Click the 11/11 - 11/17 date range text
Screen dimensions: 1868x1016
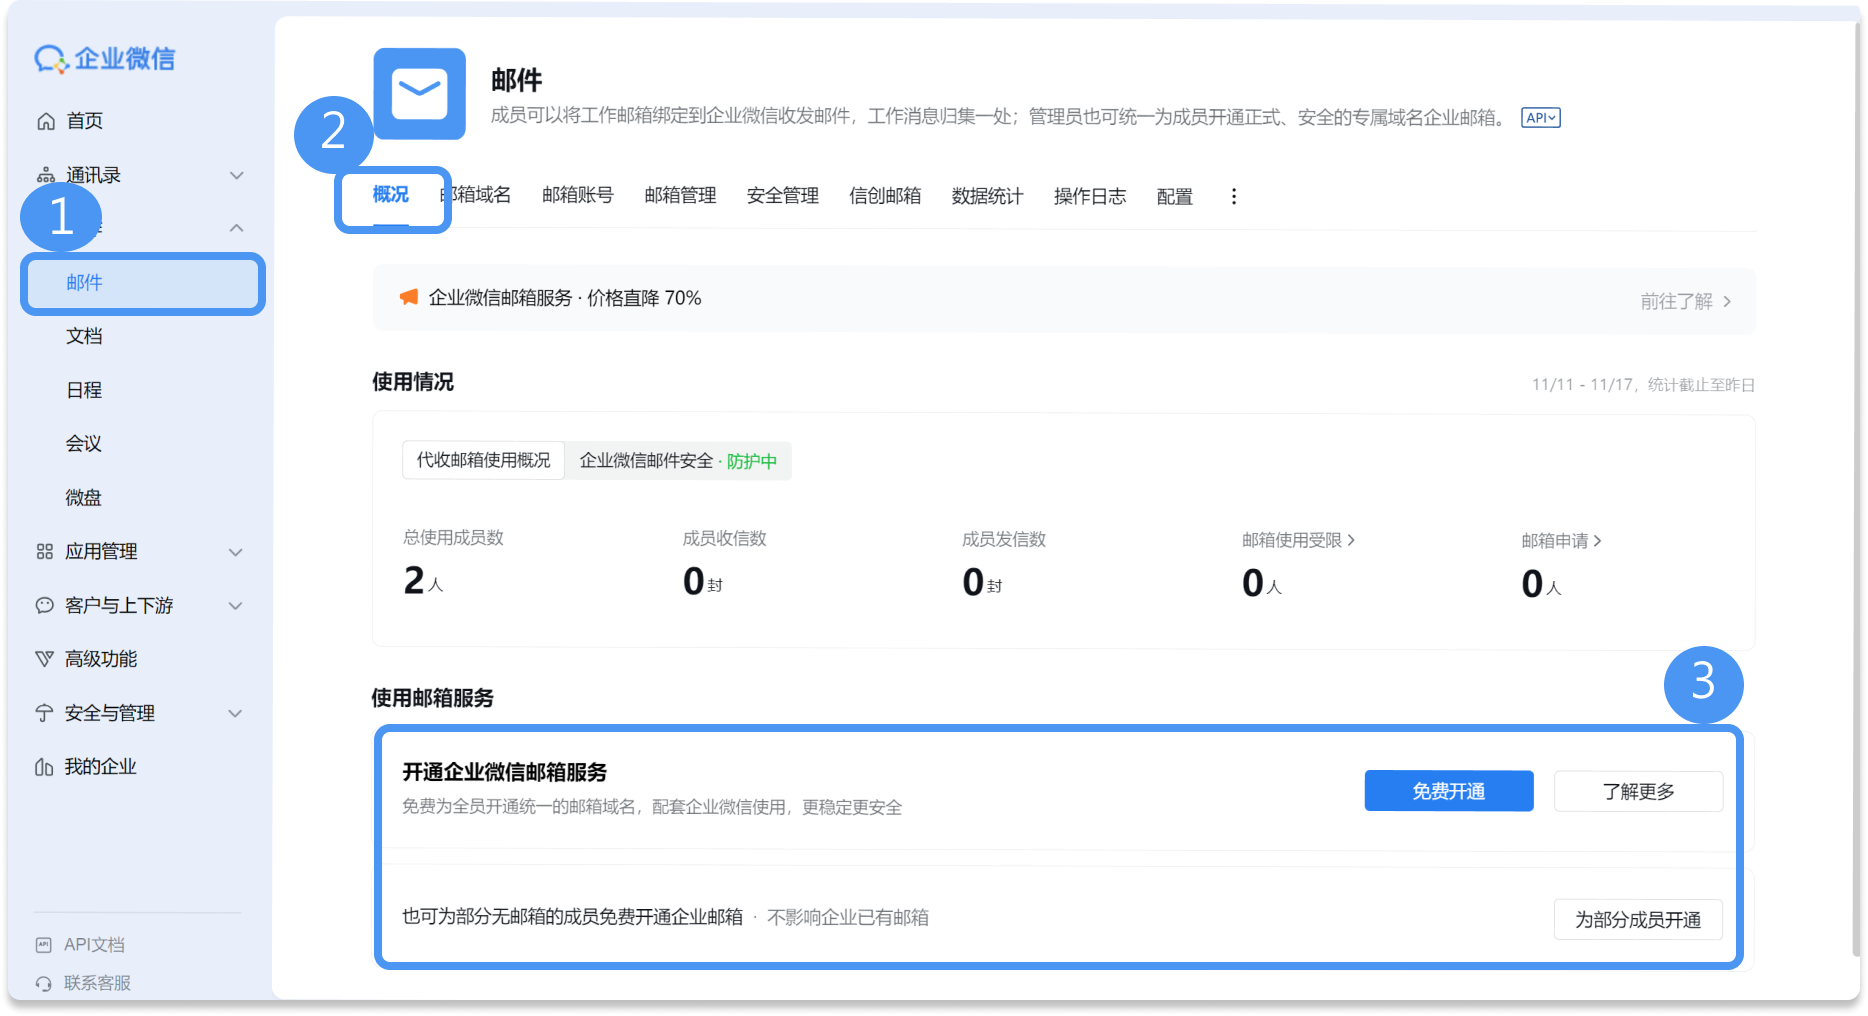tap(1582, 385)
